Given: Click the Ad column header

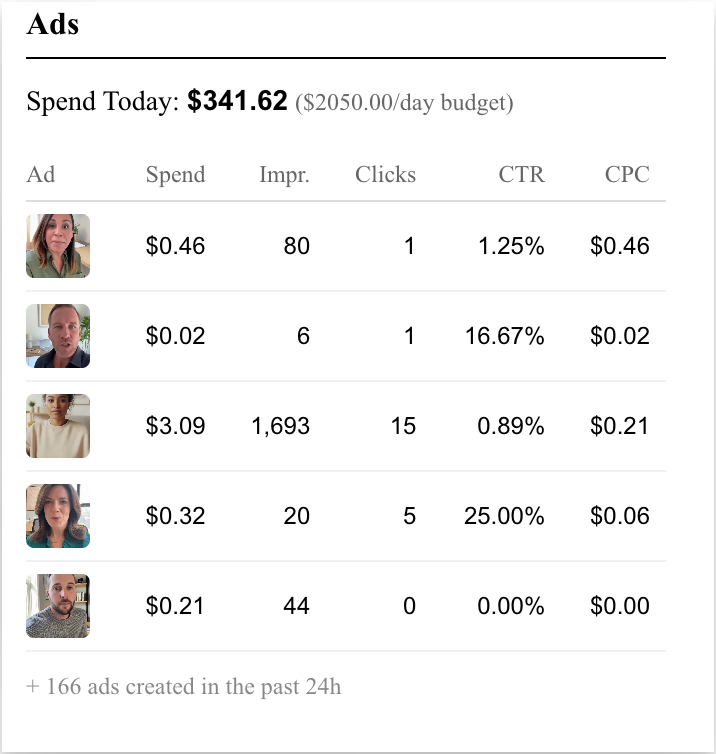Looking at the screenshot, I should (41, 174).
